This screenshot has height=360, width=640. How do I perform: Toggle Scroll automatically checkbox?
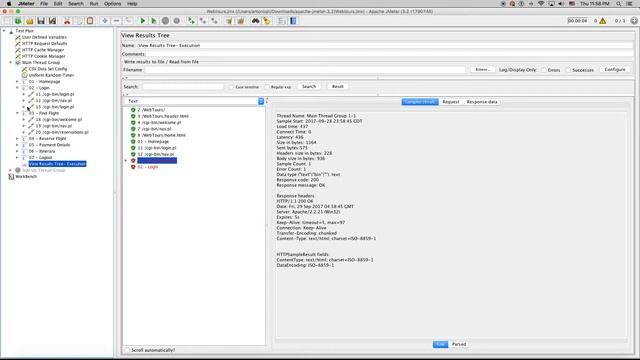[127, 350]
